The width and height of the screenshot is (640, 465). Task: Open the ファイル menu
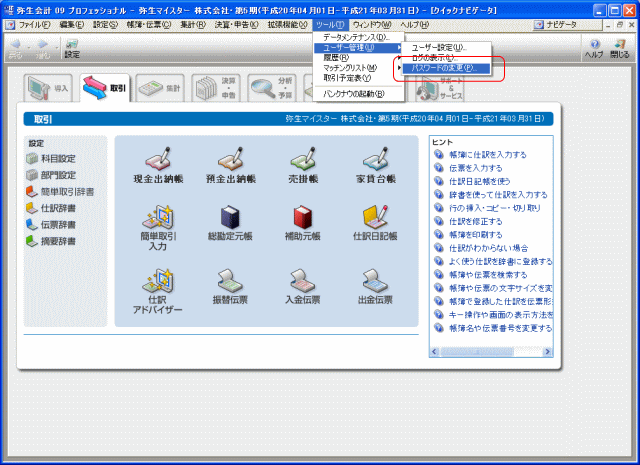tap(34, 25)
